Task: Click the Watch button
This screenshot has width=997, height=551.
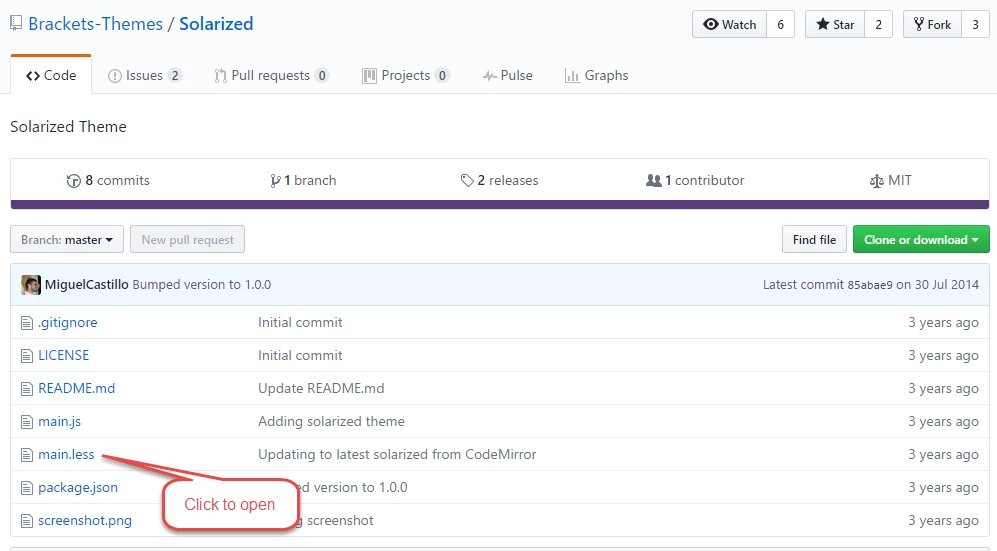Action: tap(729, 24)
